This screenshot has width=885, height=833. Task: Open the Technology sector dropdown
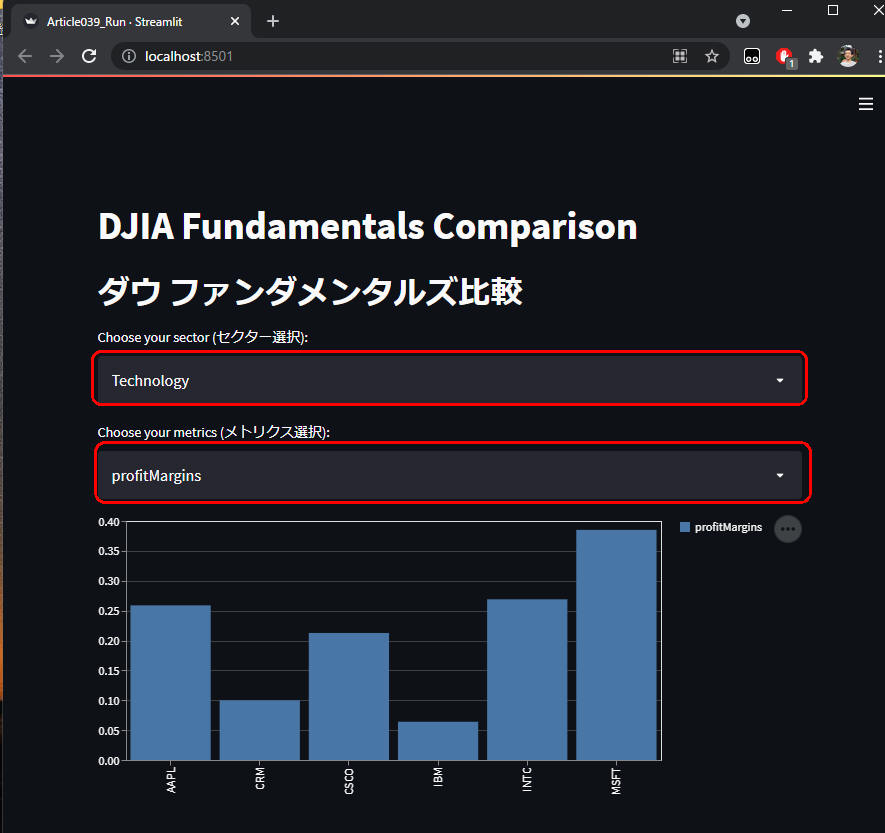point(449,379)
